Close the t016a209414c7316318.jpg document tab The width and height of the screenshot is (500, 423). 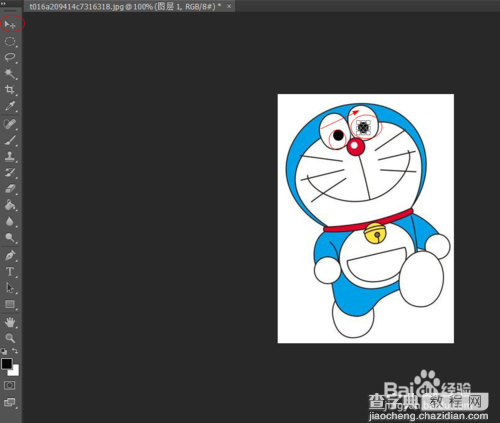pyautogui.click(x=229, y=6)
